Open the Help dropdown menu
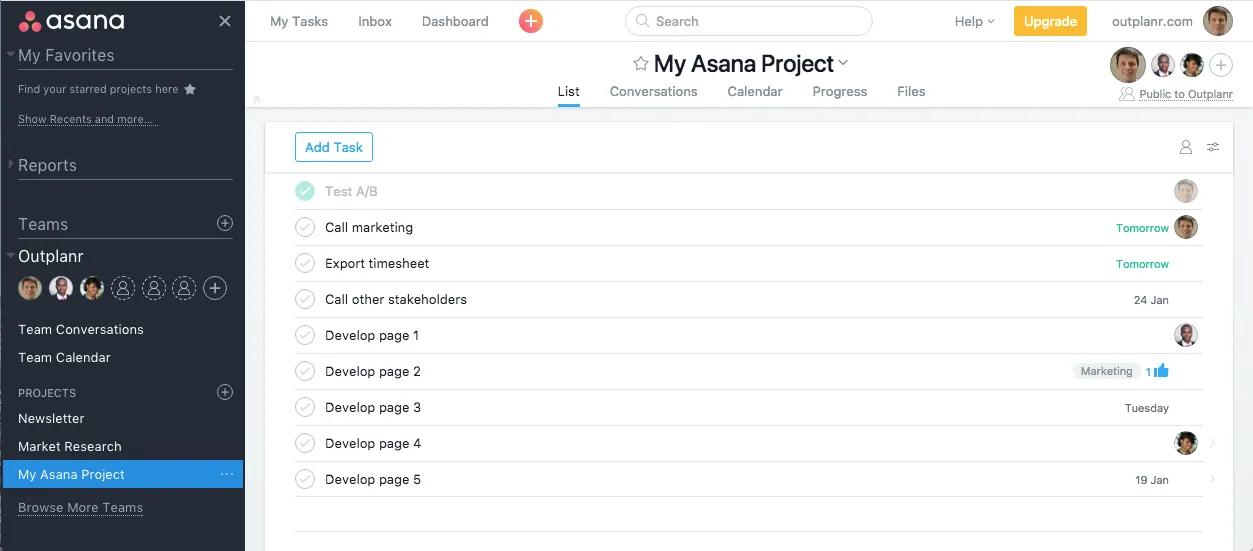This screenshot has height=551, width=1253. click(x=974, y=21)
